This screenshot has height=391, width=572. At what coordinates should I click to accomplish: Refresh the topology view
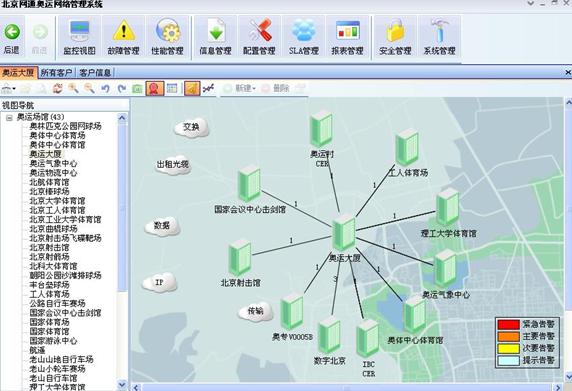click(x=57, y=88)
